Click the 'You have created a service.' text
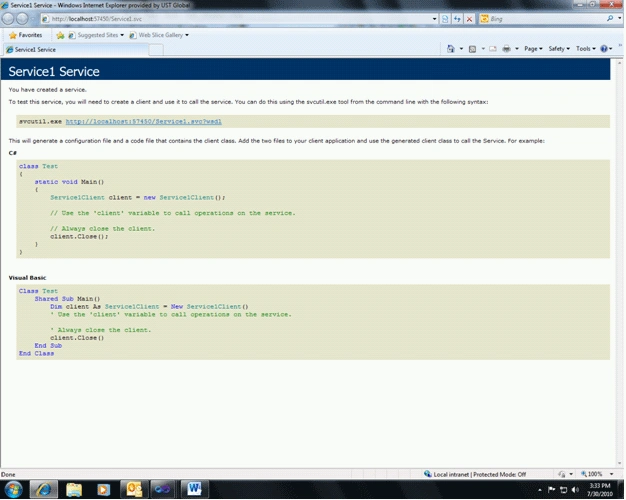 coord(48,89)
